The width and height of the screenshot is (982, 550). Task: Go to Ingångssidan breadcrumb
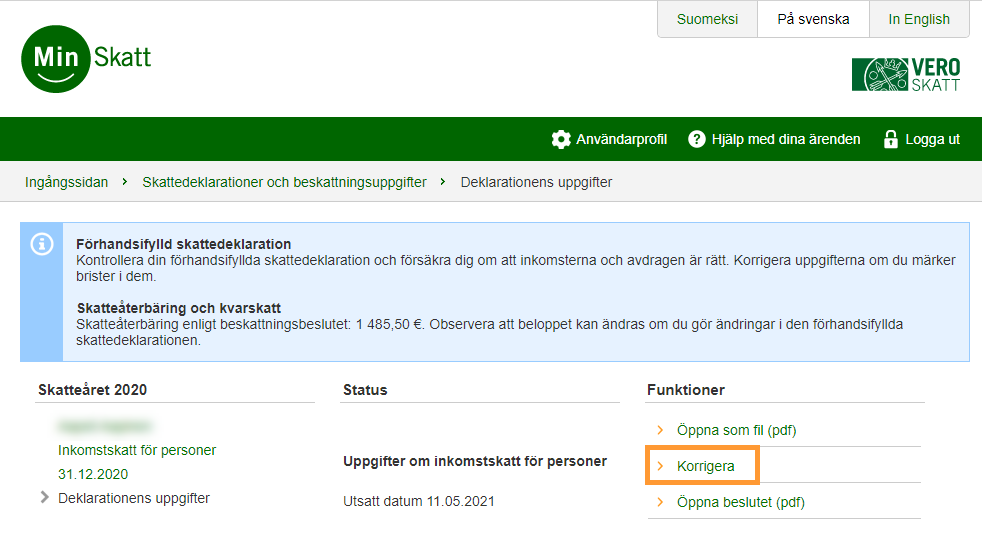pyautogui.click(x=66, y=182)
